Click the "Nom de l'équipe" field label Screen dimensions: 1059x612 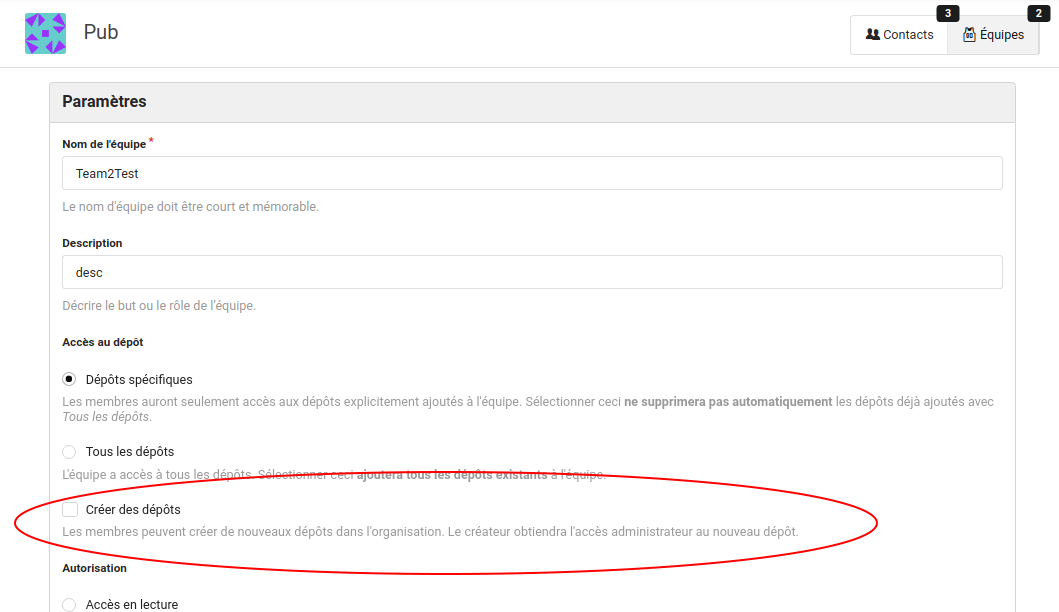point(104,144)
